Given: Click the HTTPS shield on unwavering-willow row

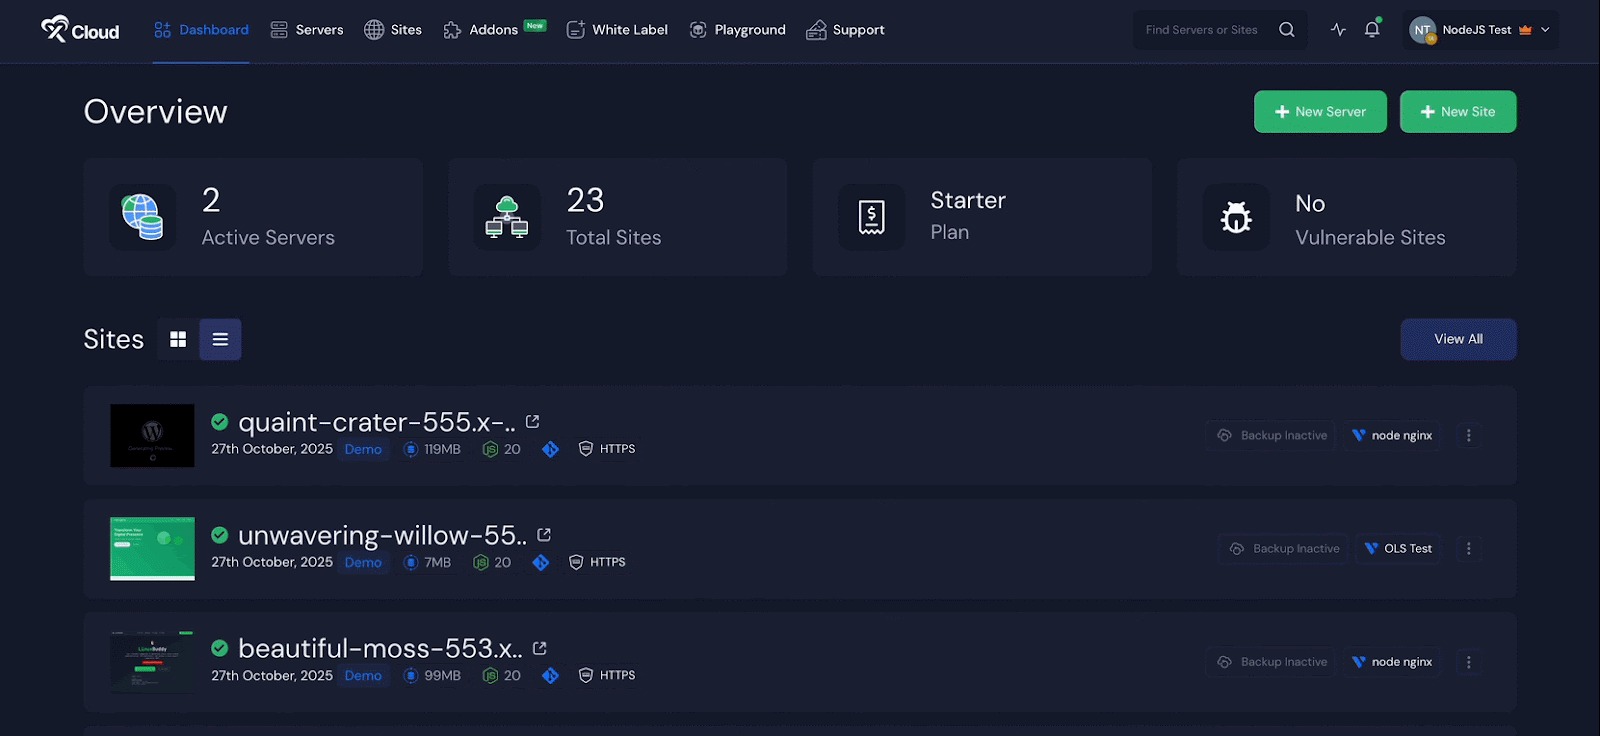Looking at the screenshot, I should coord(576,562).
